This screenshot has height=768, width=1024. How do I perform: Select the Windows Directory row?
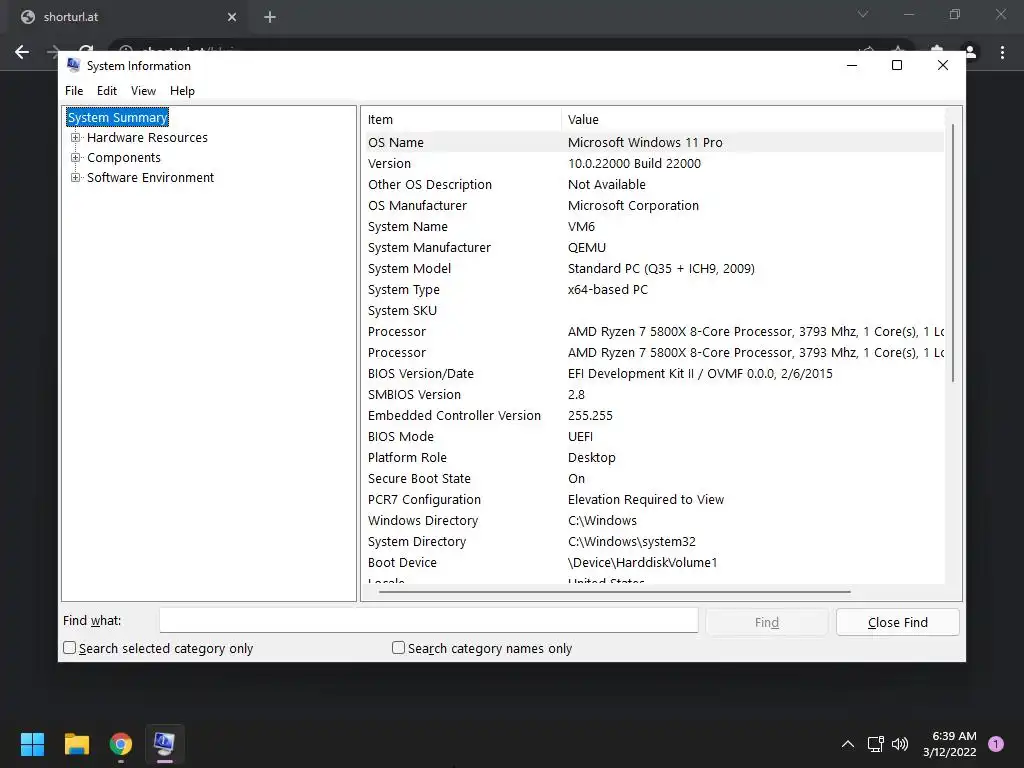click(x=654, y=520)
